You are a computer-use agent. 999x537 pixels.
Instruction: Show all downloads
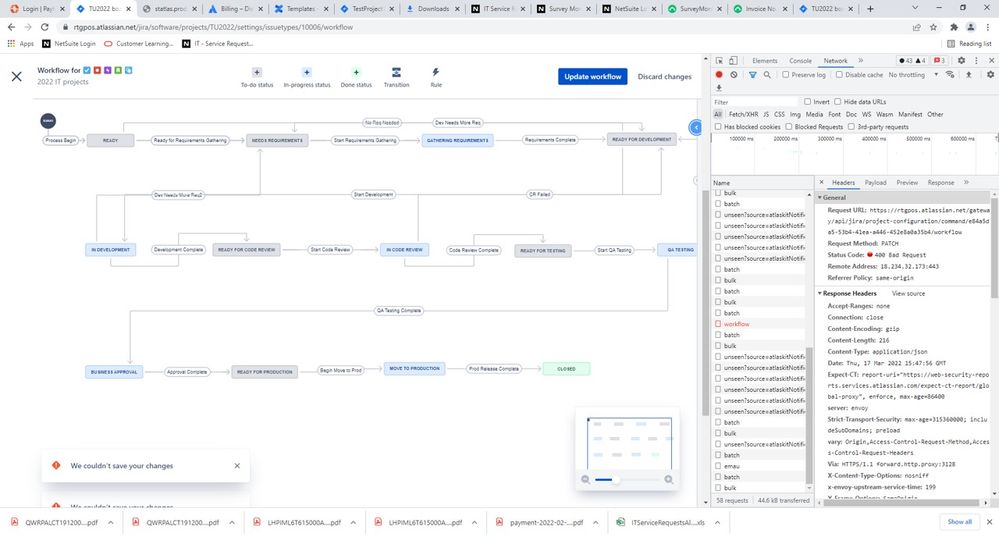(x=959, y=522)
